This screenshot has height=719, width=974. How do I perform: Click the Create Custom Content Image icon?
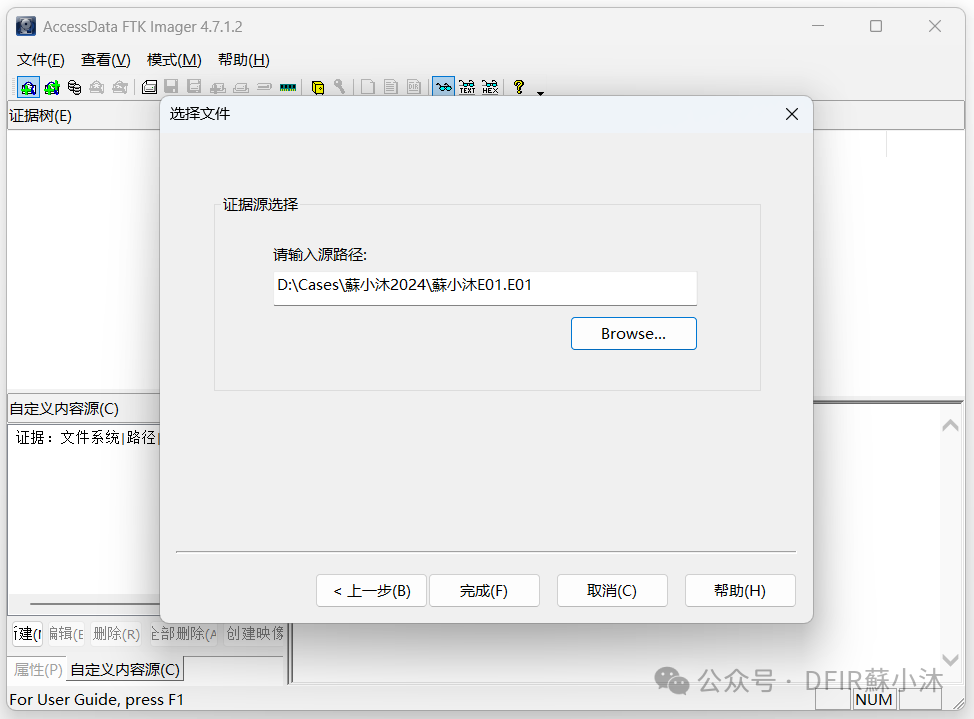tap(241, 88)
